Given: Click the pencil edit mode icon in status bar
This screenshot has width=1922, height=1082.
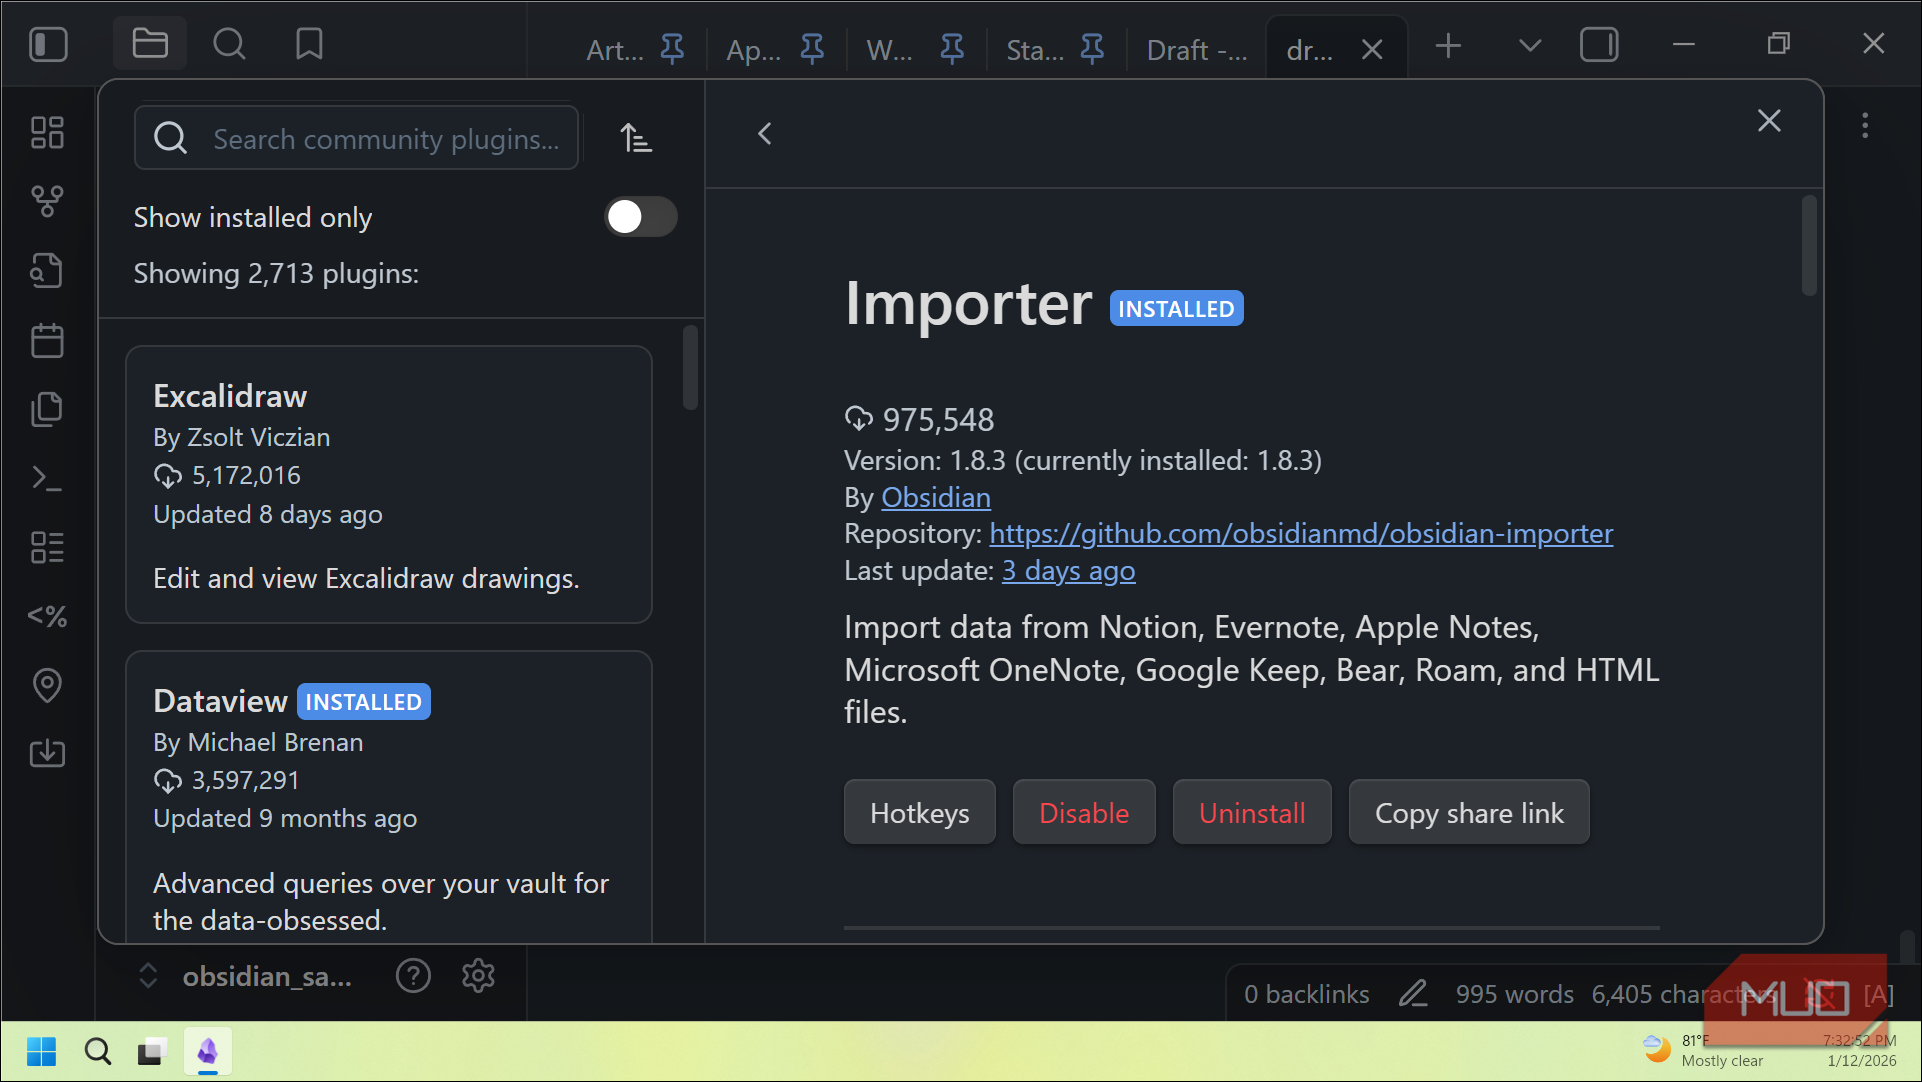Looking at the screenshot, I should pyautogui.click(x=1413, y=994).
